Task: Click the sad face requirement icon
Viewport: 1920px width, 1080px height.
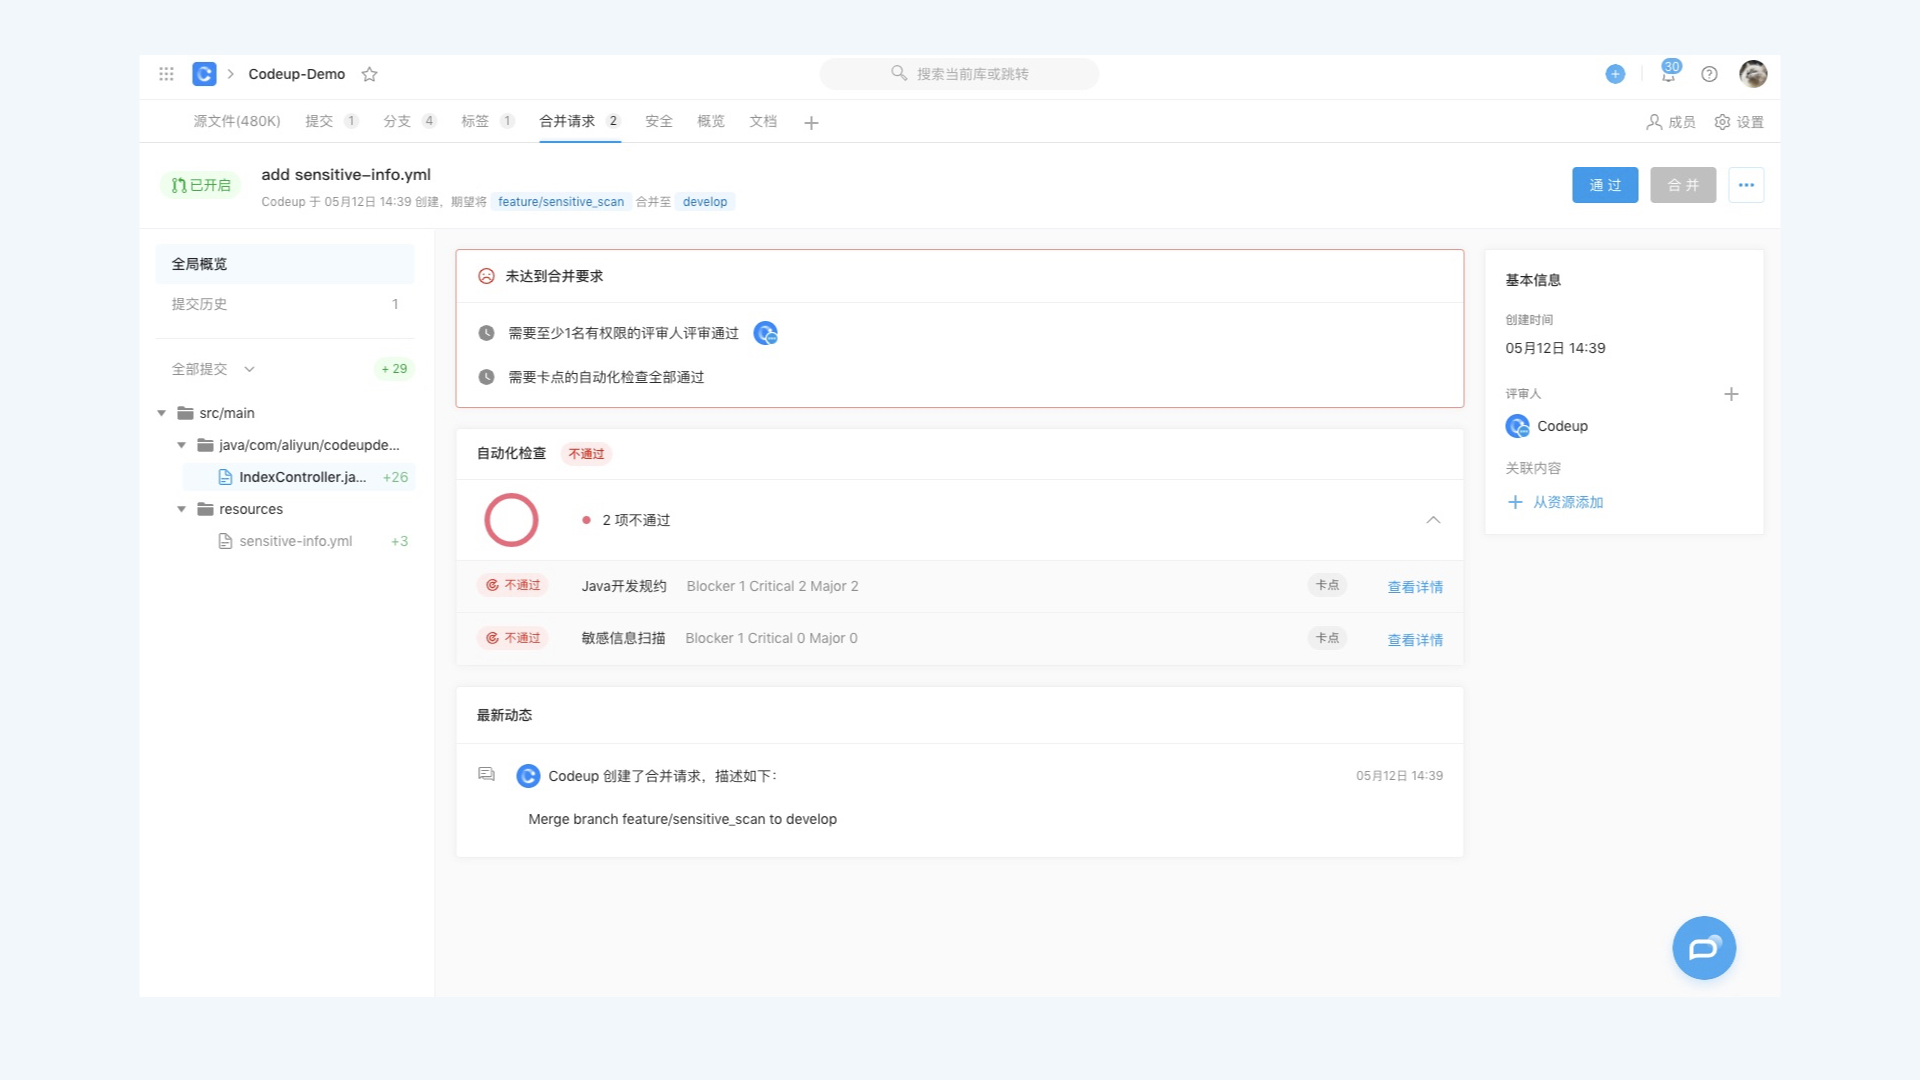Action: point(486,276)
